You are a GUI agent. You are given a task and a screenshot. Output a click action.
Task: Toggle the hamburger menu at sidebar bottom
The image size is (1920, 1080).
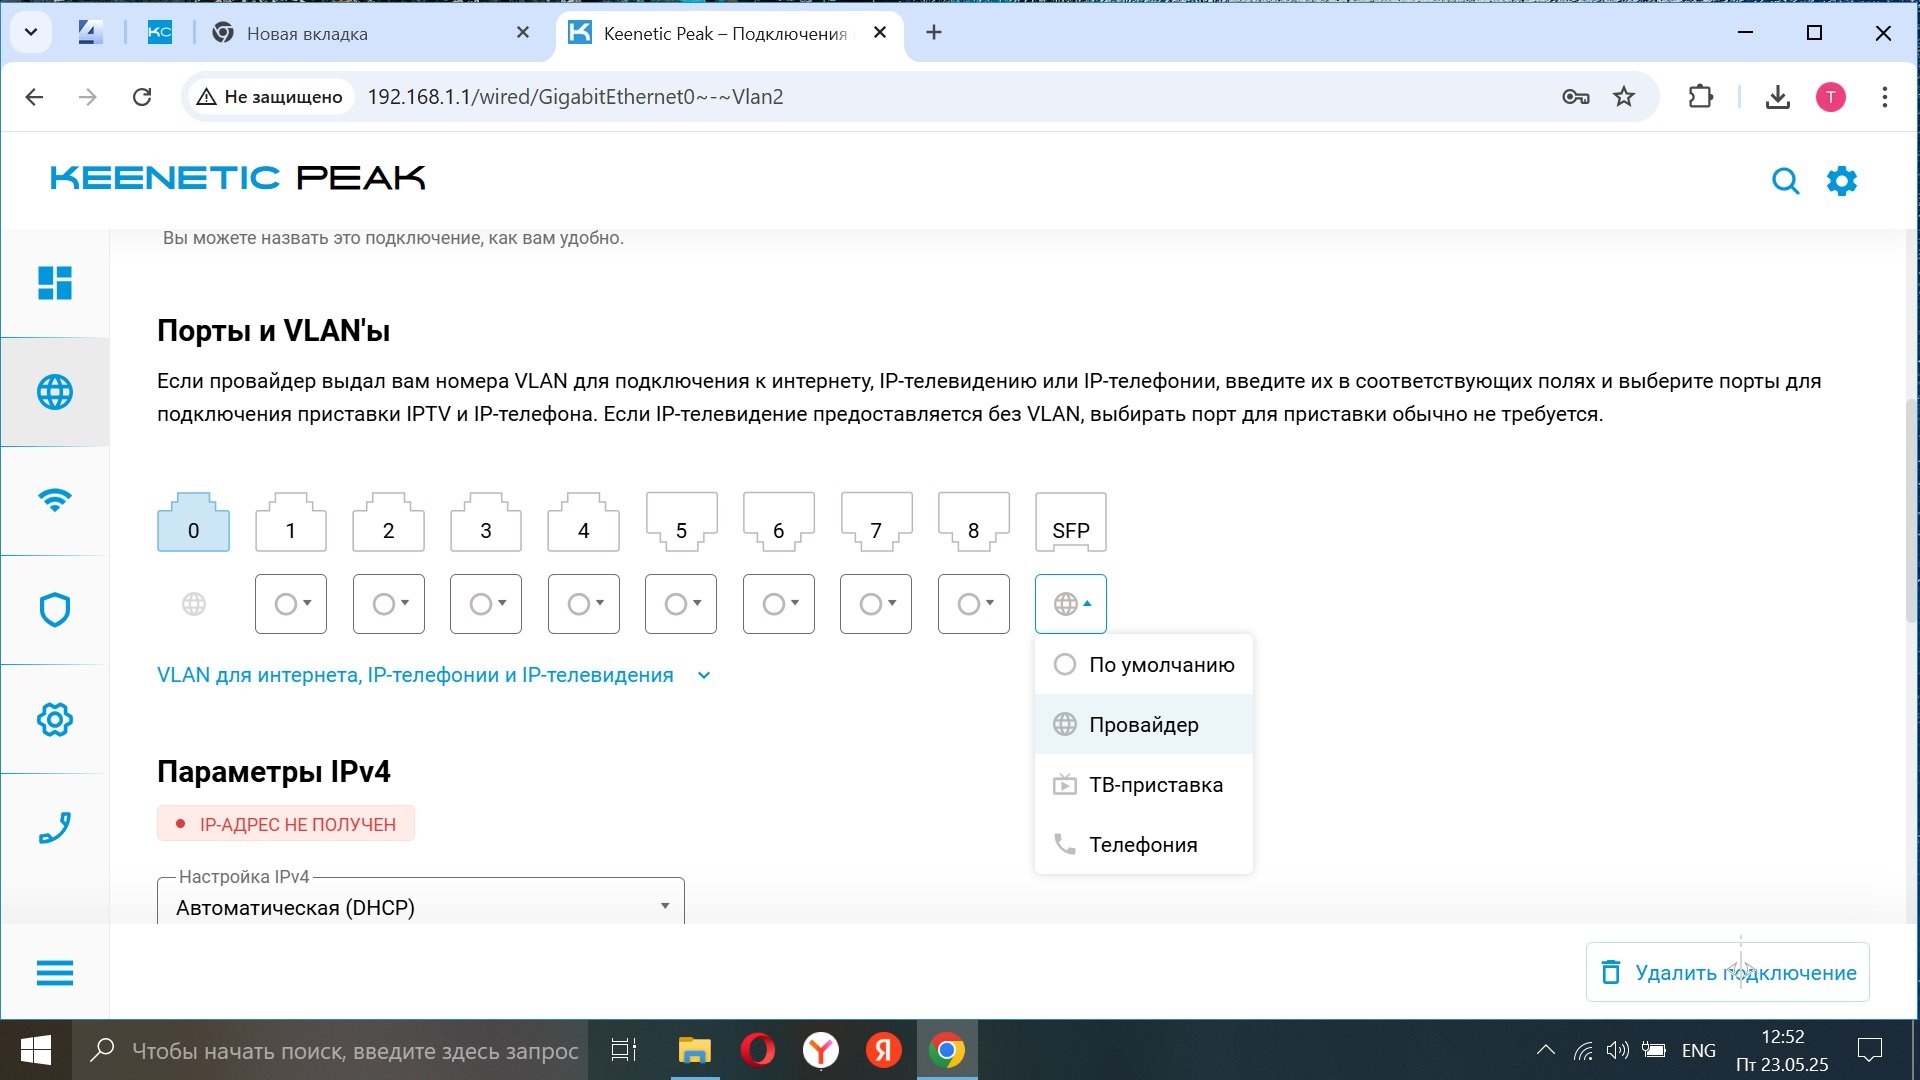tap(55, 973)
